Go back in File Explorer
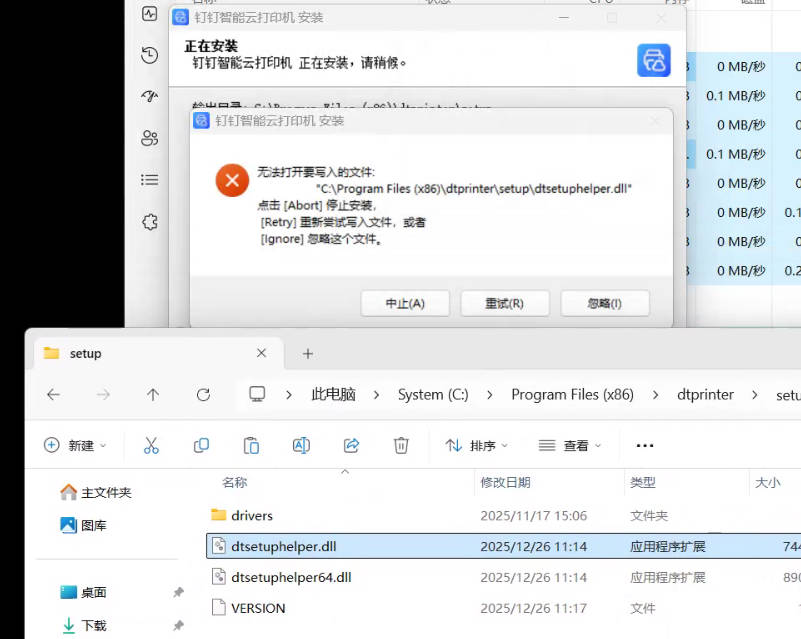 coord(53,394)
